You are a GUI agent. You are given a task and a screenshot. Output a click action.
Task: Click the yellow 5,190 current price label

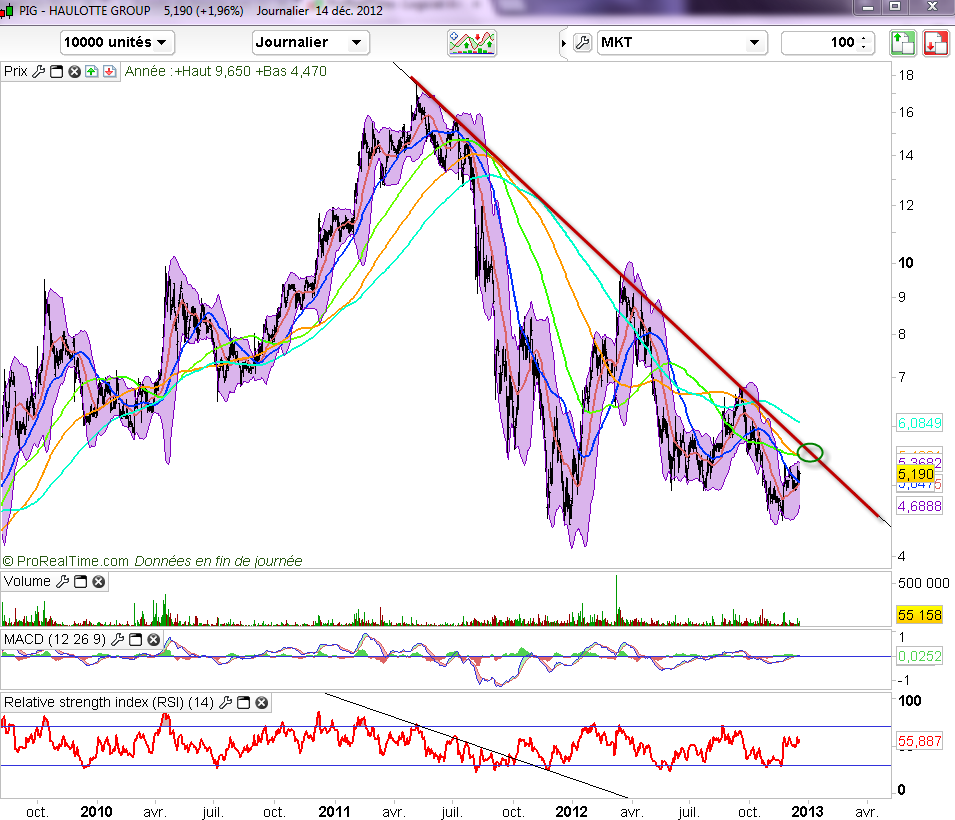coord(916,474)
